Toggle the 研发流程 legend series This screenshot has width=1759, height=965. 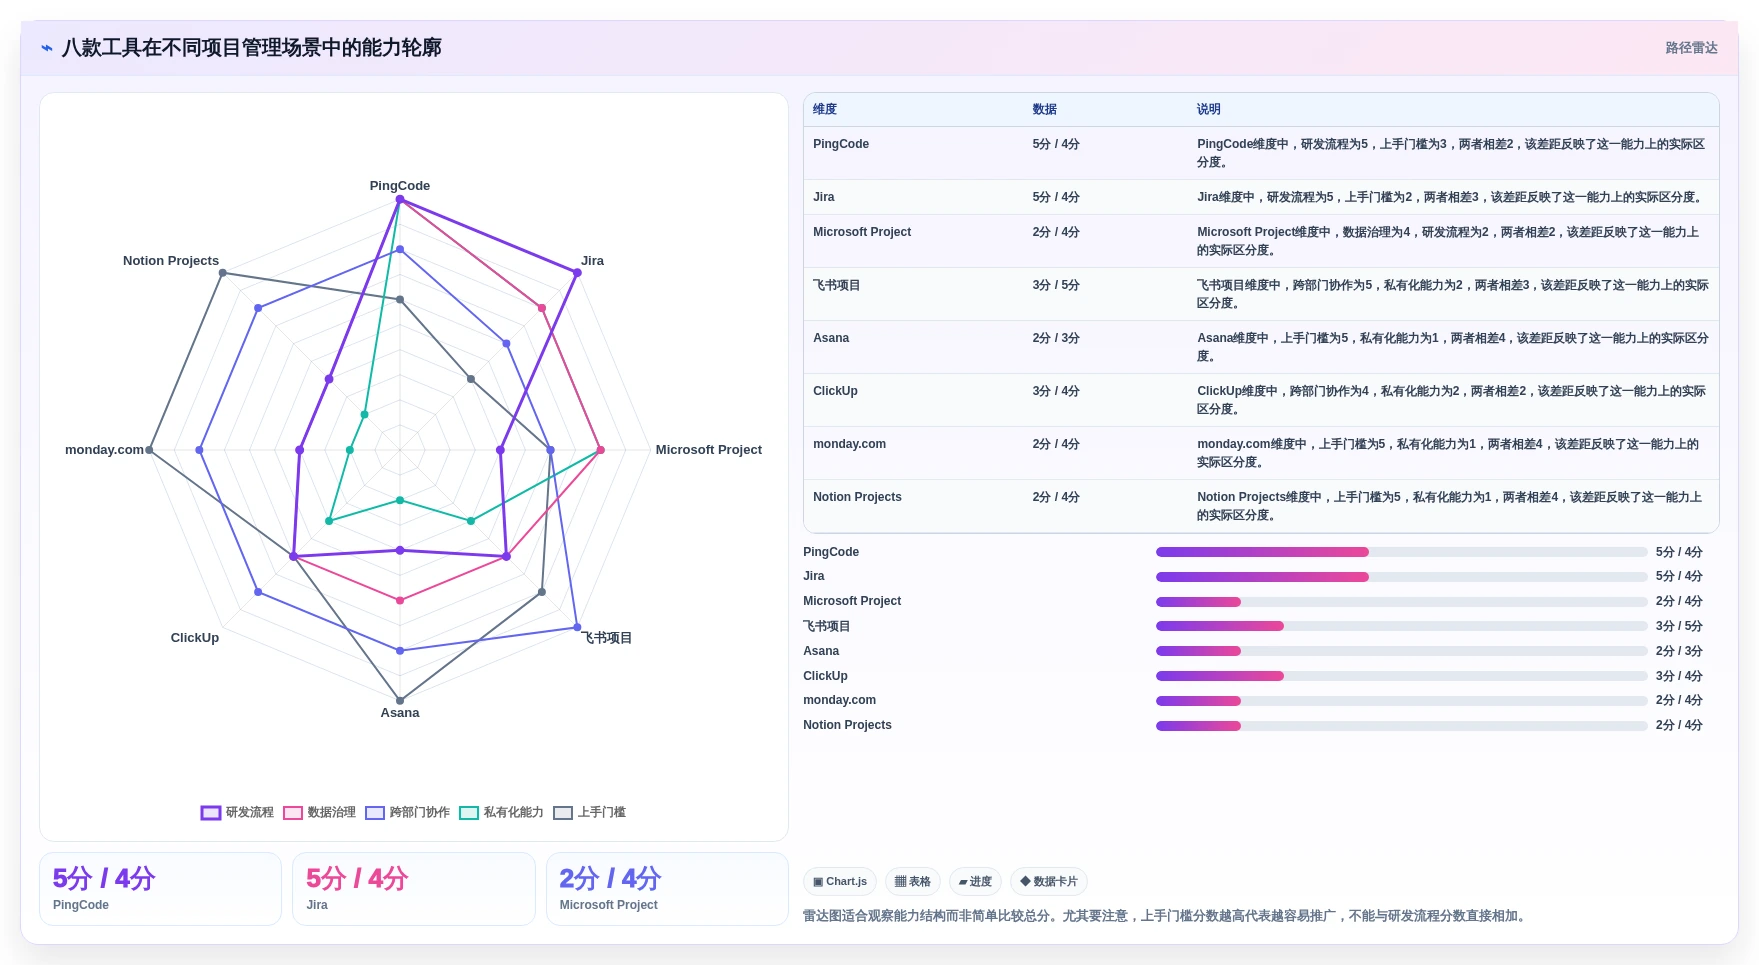[x=237, y=812]
